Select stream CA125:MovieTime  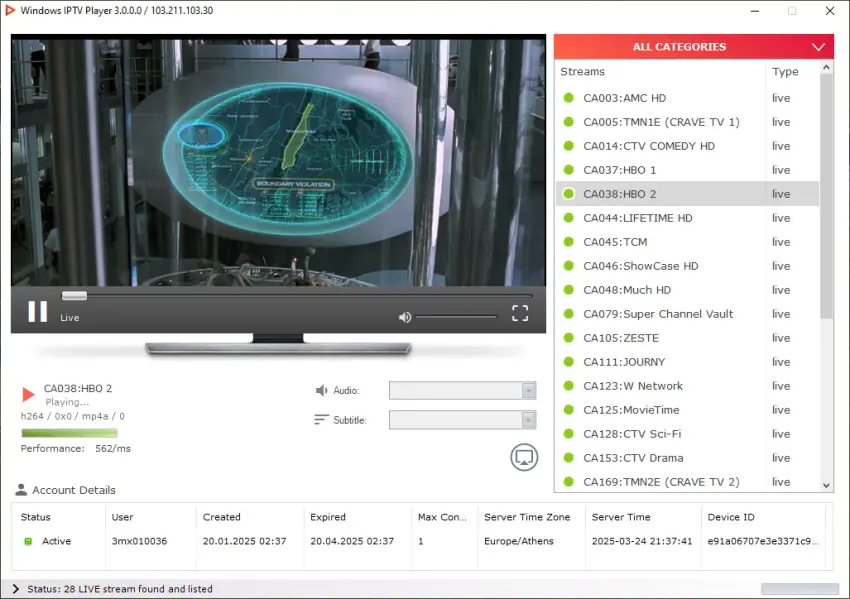[687, 410]
